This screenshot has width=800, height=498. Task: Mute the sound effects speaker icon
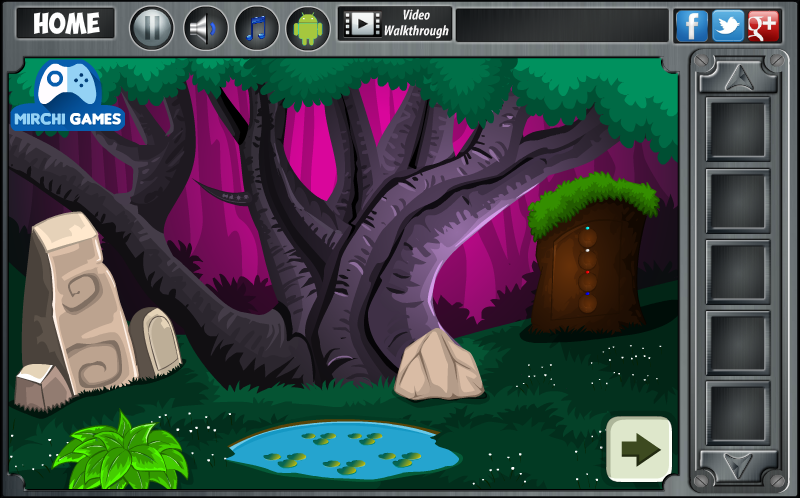[x=206, y=28]
